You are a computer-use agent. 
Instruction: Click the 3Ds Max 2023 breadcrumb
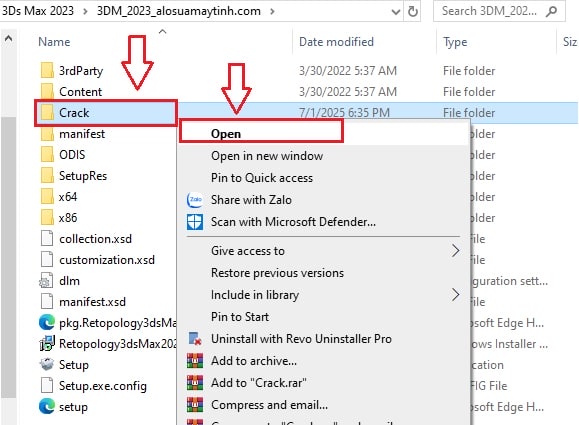38,11
